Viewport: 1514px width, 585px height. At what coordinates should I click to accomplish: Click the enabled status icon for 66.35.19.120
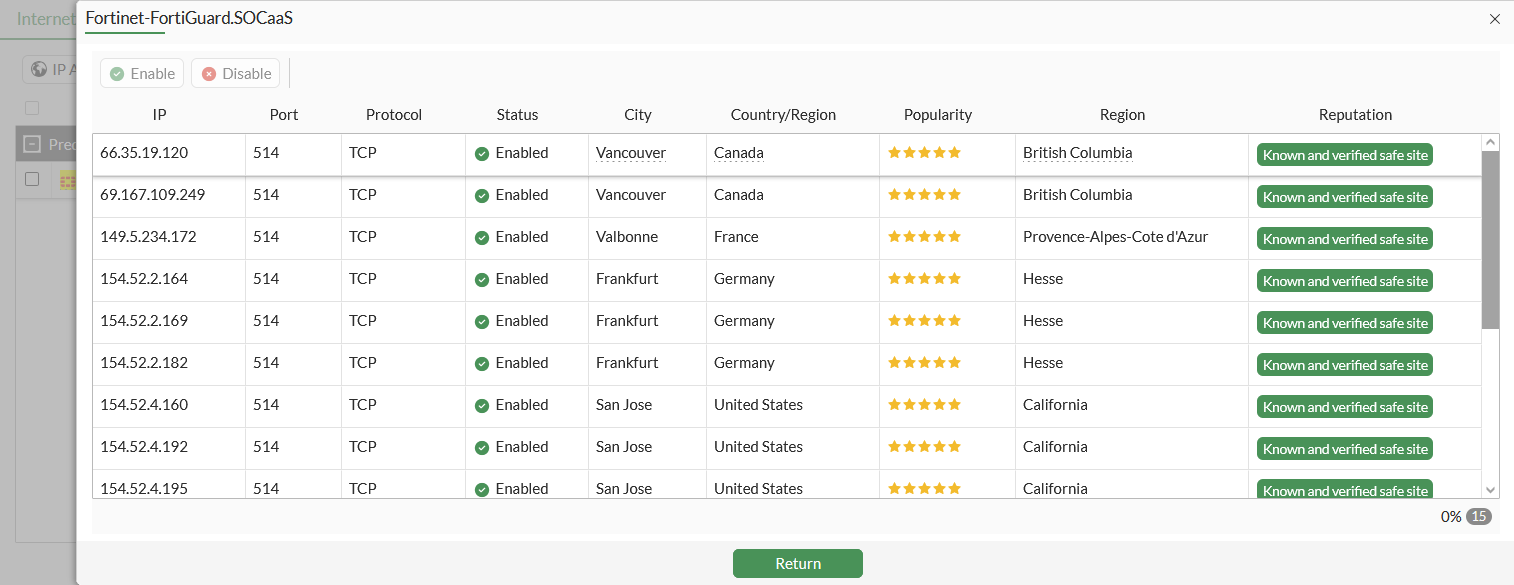482,153
